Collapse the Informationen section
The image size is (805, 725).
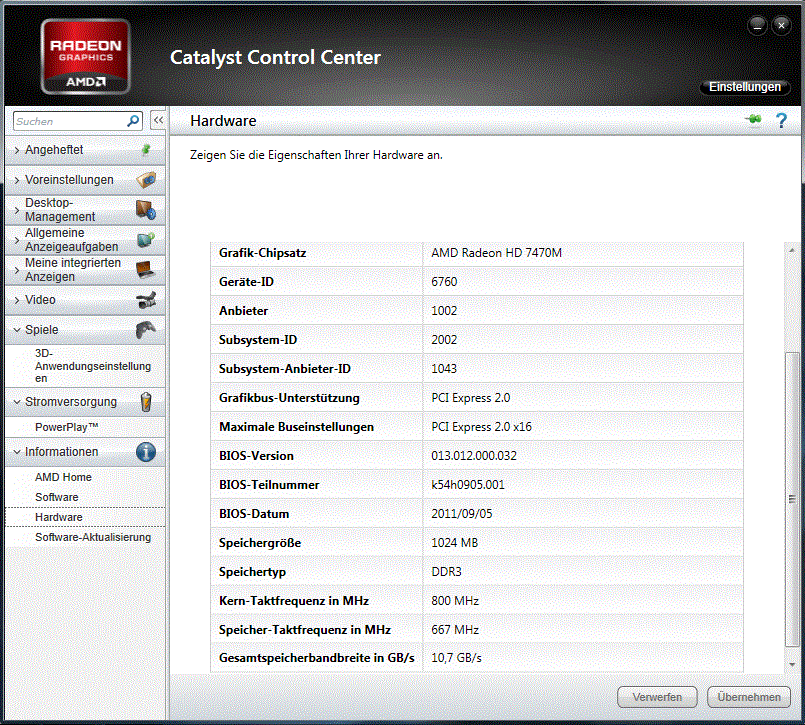point(17,452)
